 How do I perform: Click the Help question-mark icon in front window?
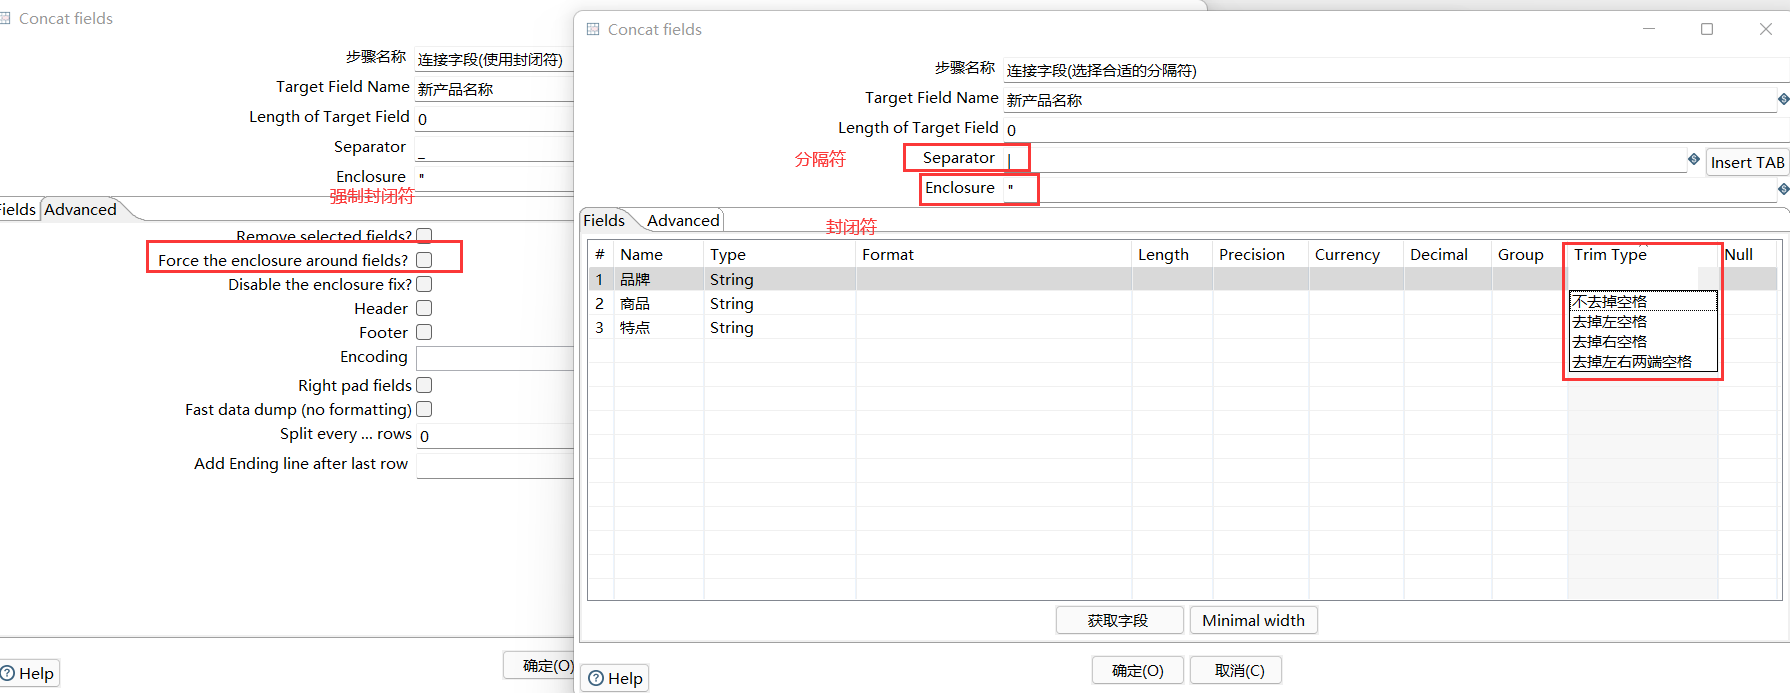(596, 678)
